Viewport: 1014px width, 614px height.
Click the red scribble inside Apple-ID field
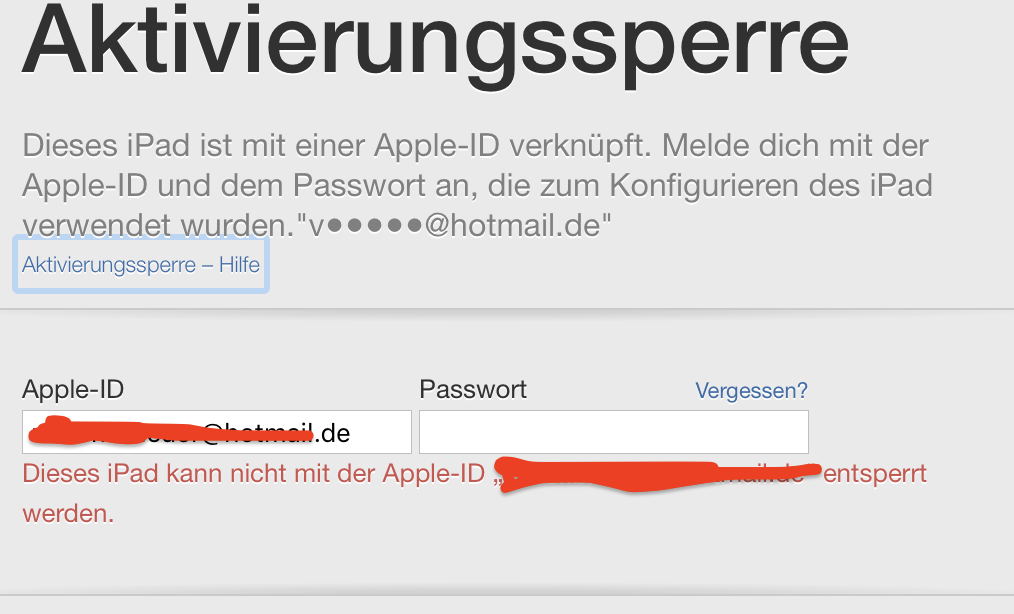pos(171,430)
